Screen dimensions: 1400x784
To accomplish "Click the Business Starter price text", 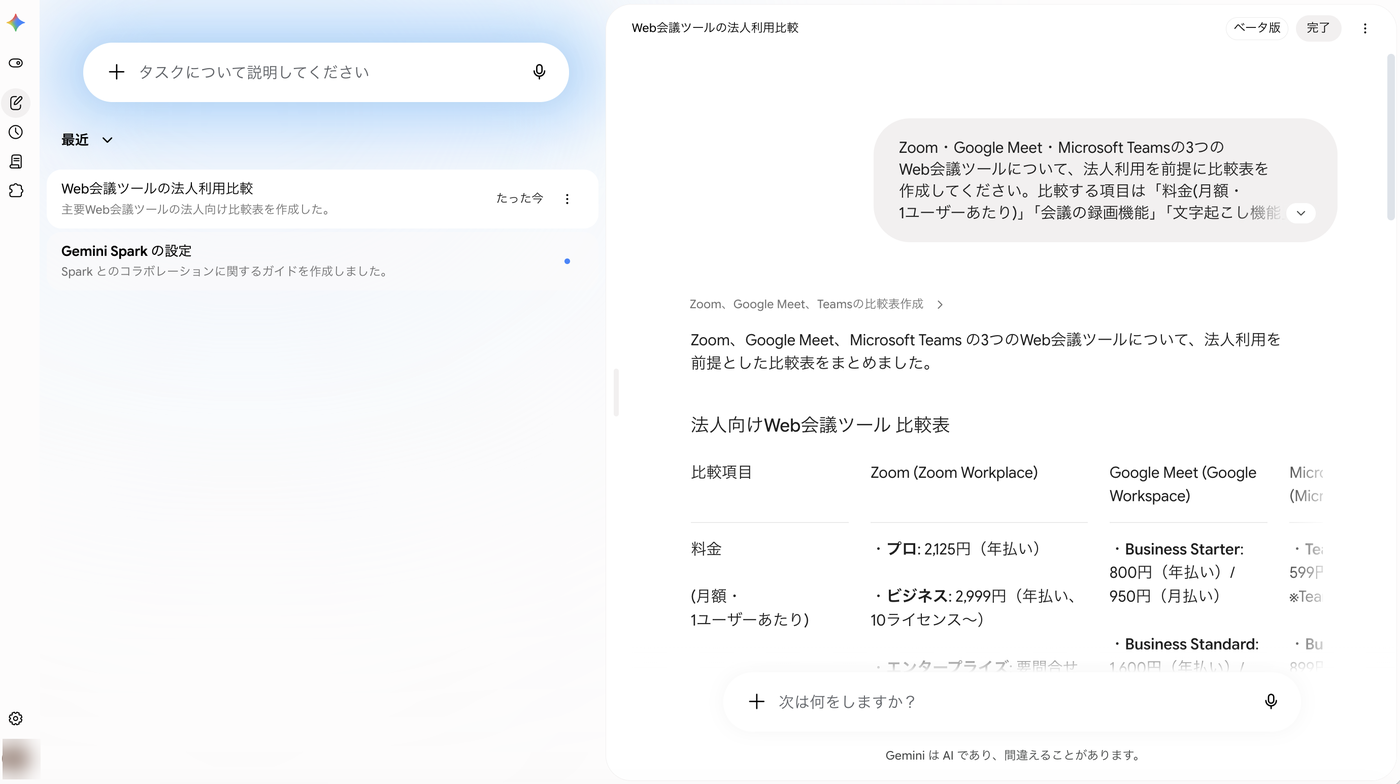I will [1178, 573].
